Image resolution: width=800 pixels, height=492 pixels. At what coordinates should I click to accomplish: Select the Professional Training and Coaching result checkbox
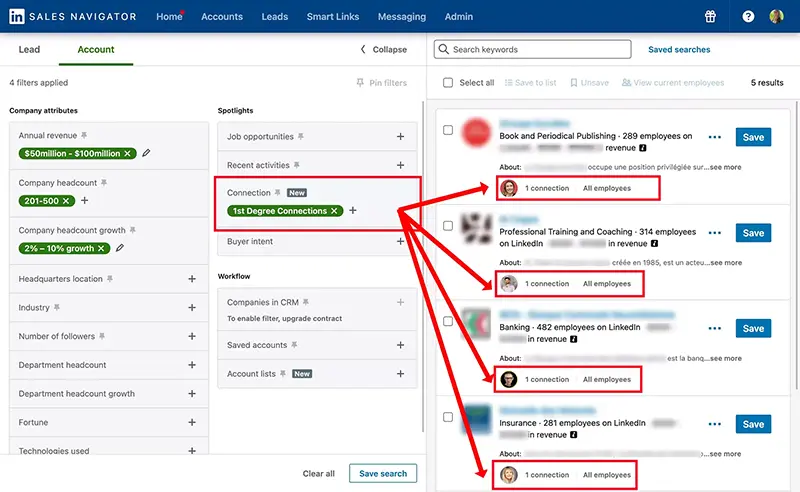click(448, 226)
